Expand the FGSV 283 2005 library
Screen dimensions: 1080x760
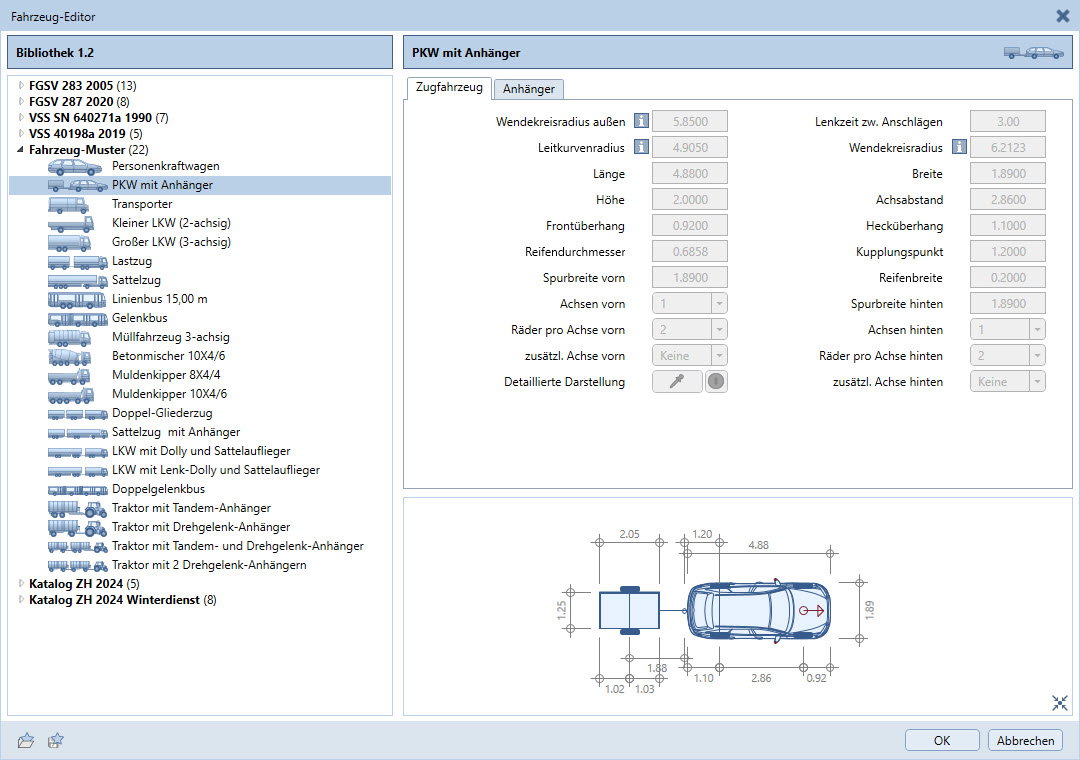pyautogui.click(x=21, y=85)
